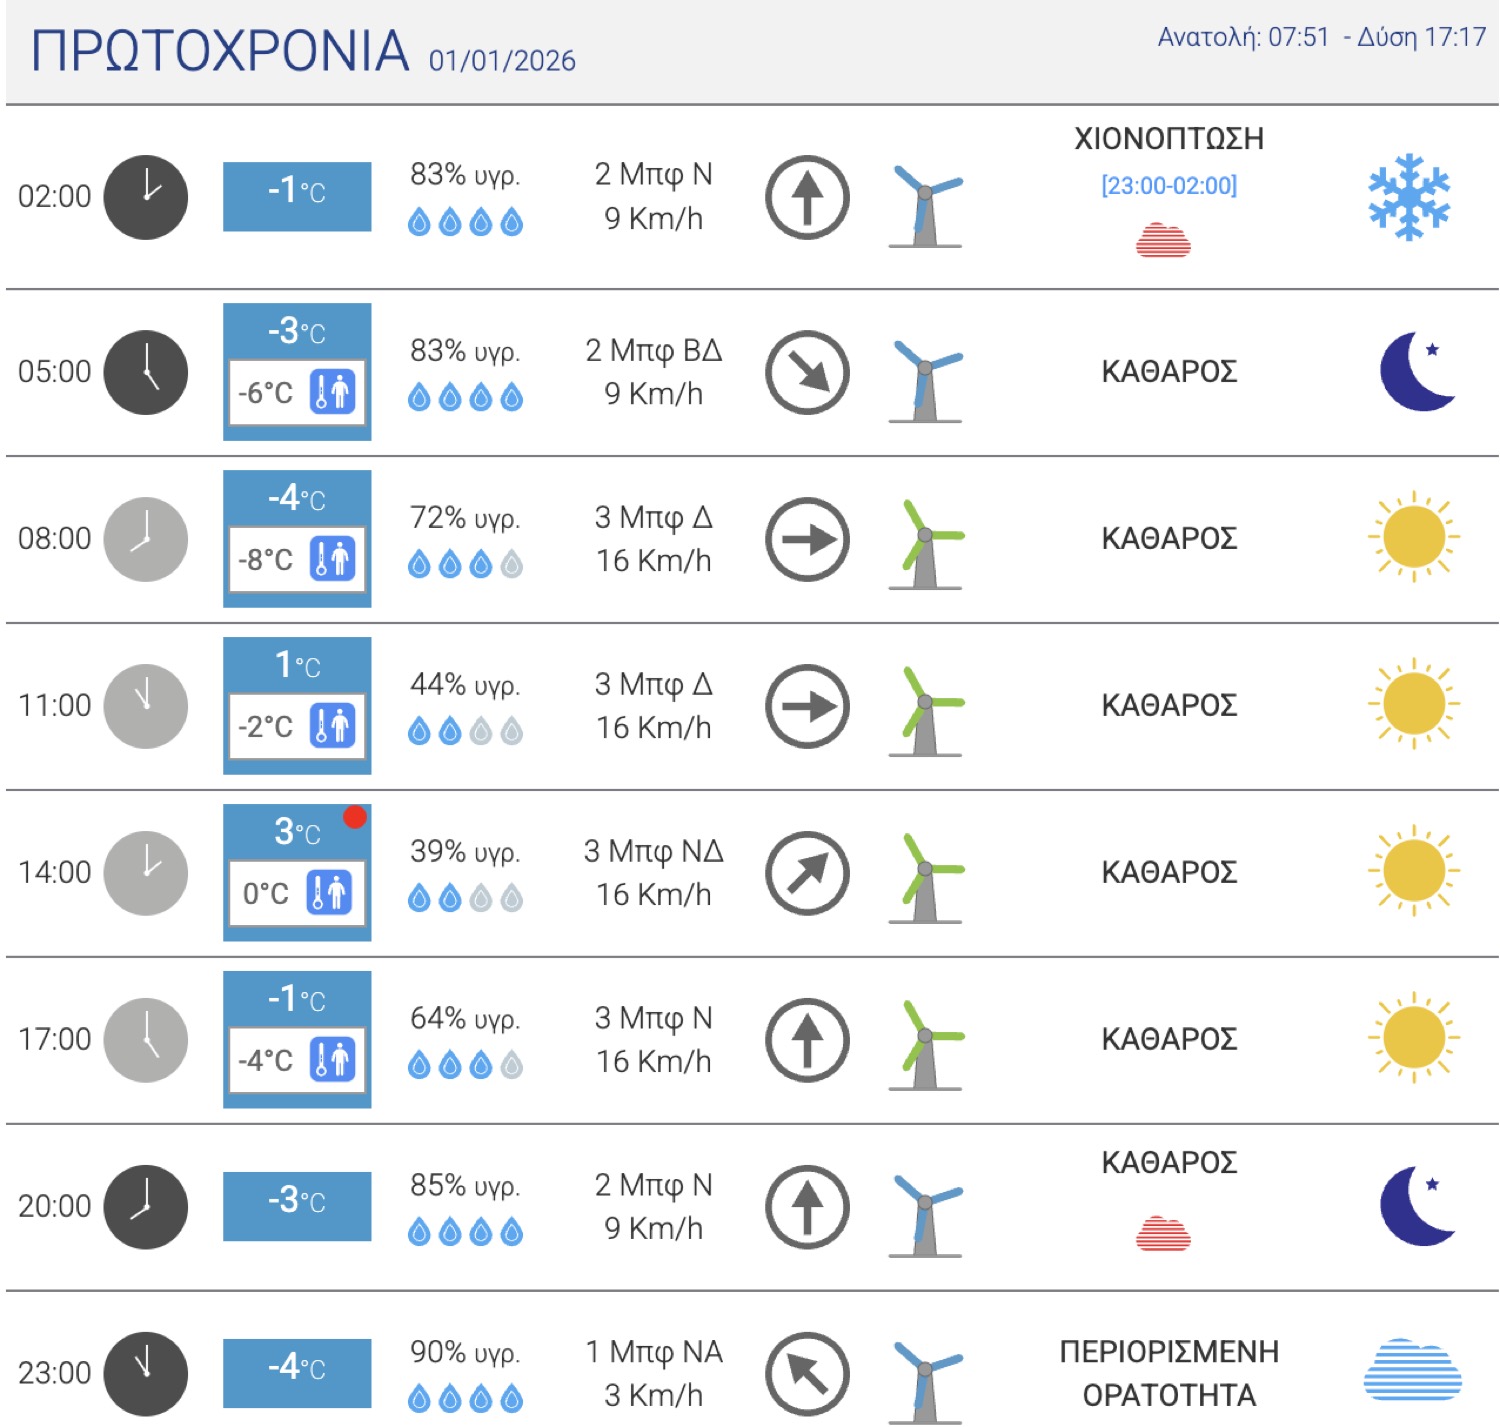The height and width of the screenshot is (1427, 1500).
Task: Click the crescent moon icon at 05:00
Action: 1416,371
